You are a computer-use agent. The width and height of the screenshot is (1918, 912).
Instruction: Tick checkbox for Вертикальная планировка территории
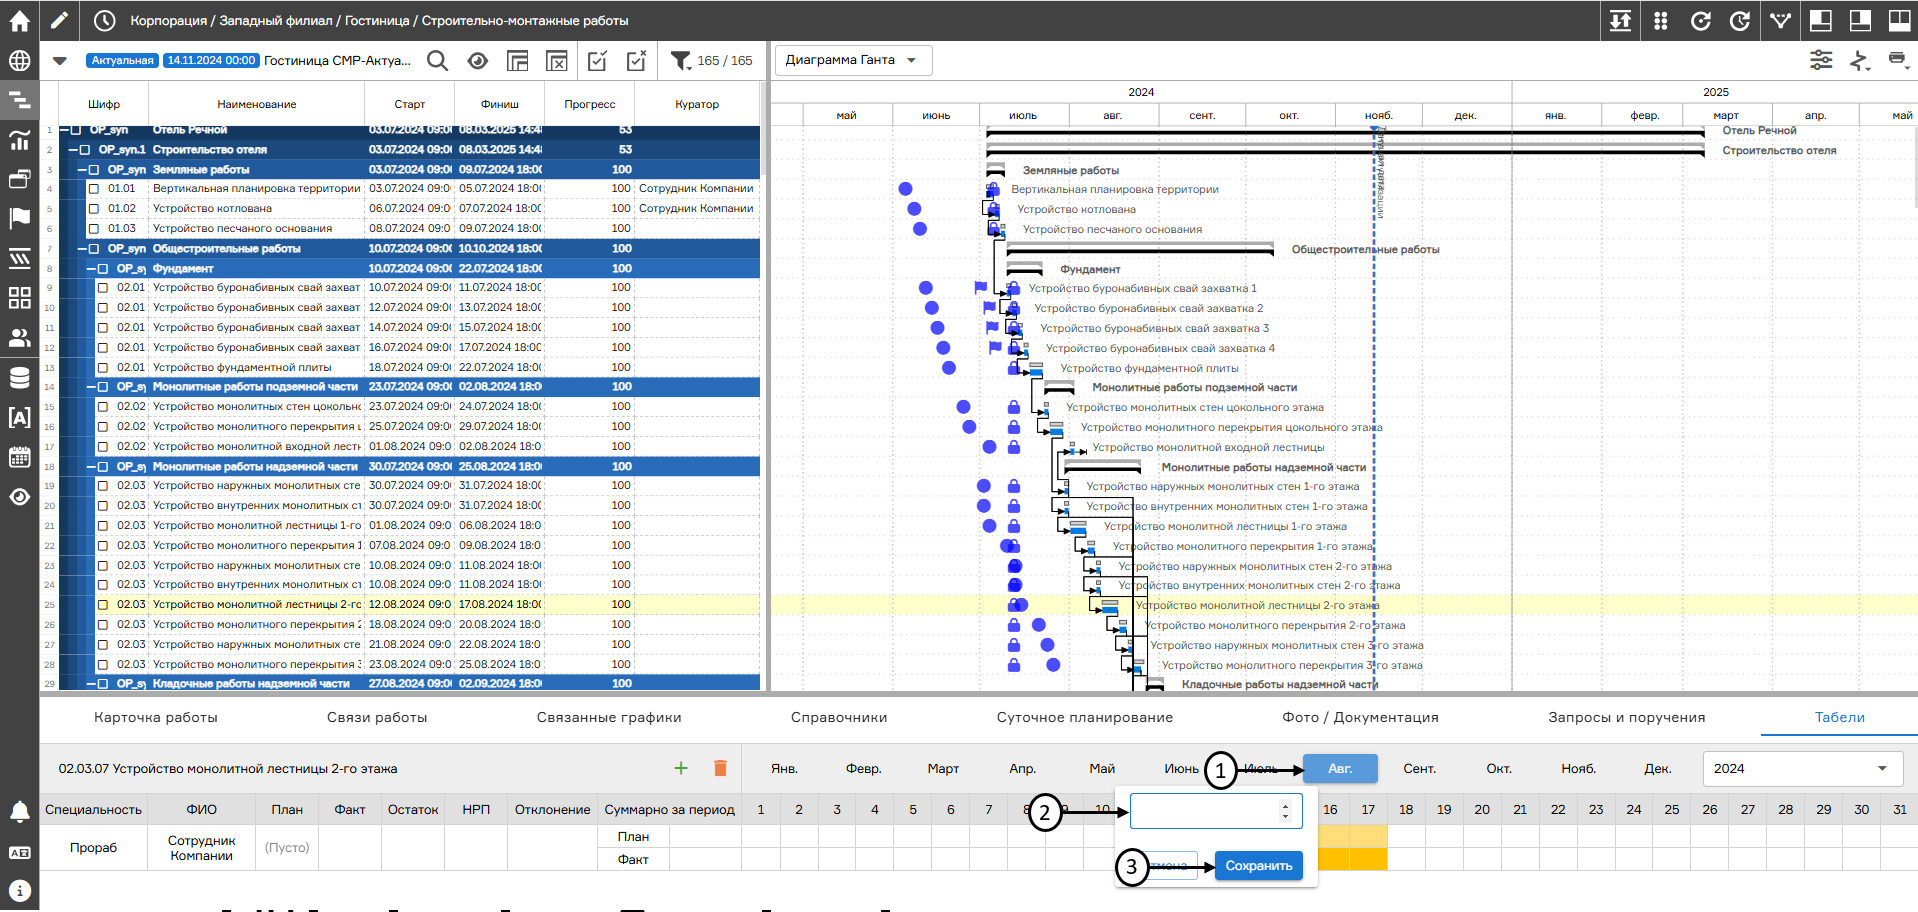coord(94,189)
